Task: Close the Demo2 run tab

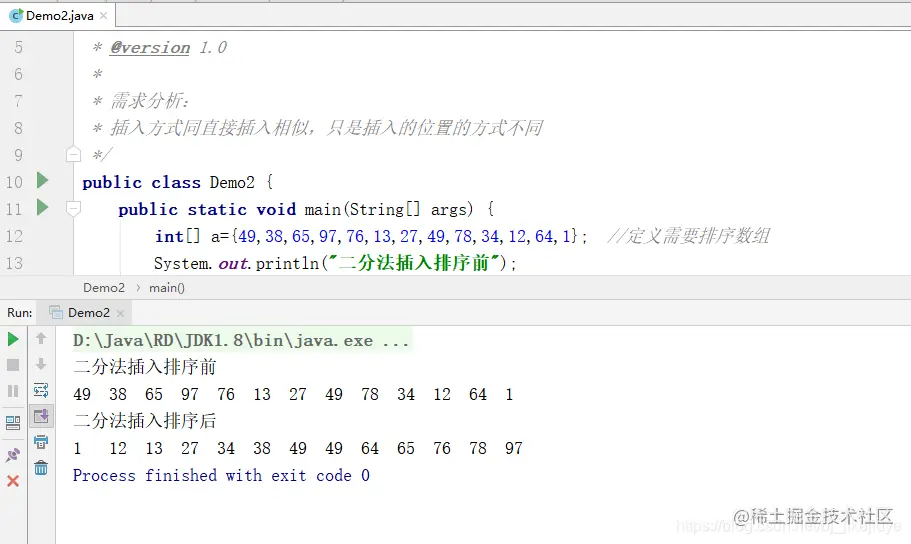Action: tap(120, 313)
